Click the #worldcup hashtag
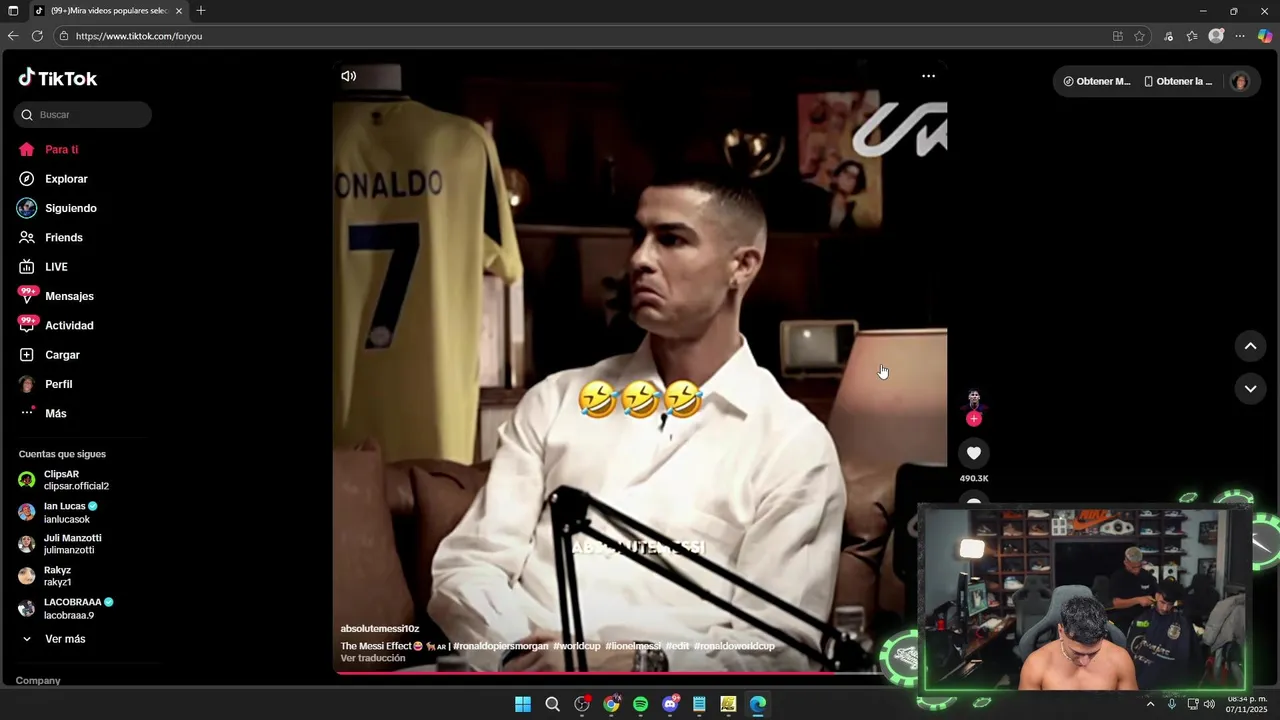1280x720 pixels. pos(577,646)
